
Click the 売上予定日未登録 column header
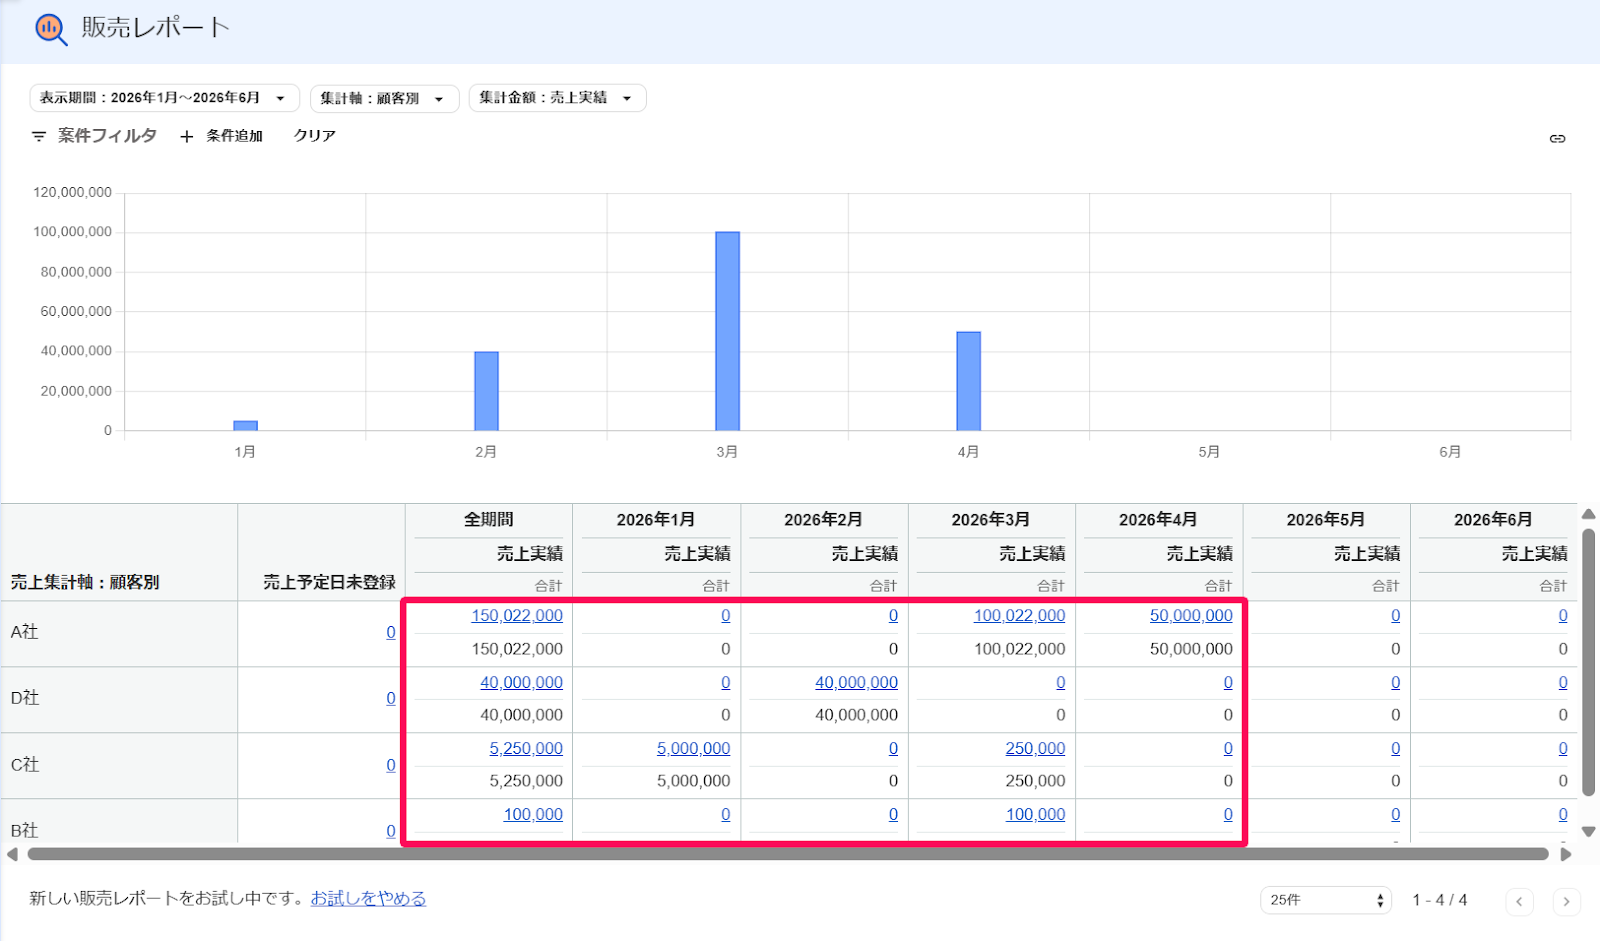329,582
